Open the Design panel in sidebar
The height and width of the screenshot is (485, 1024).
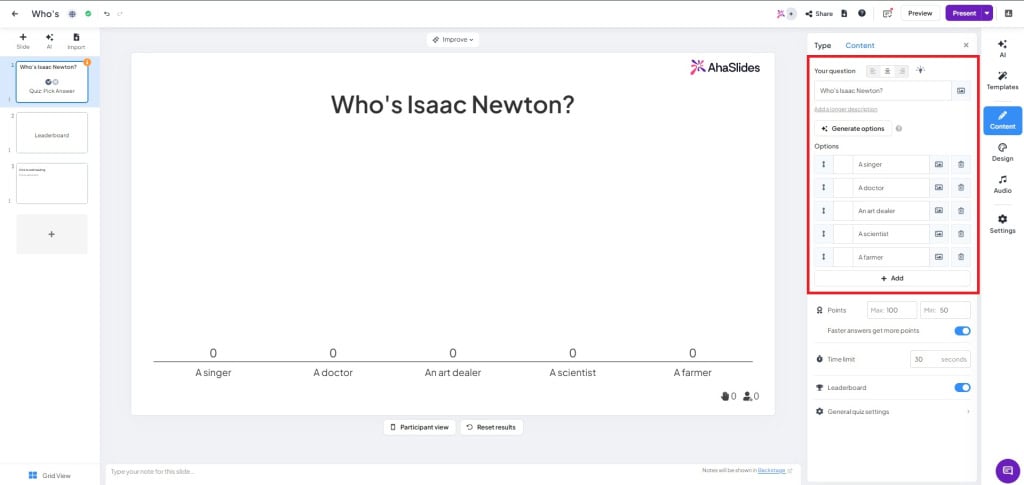1002,151
